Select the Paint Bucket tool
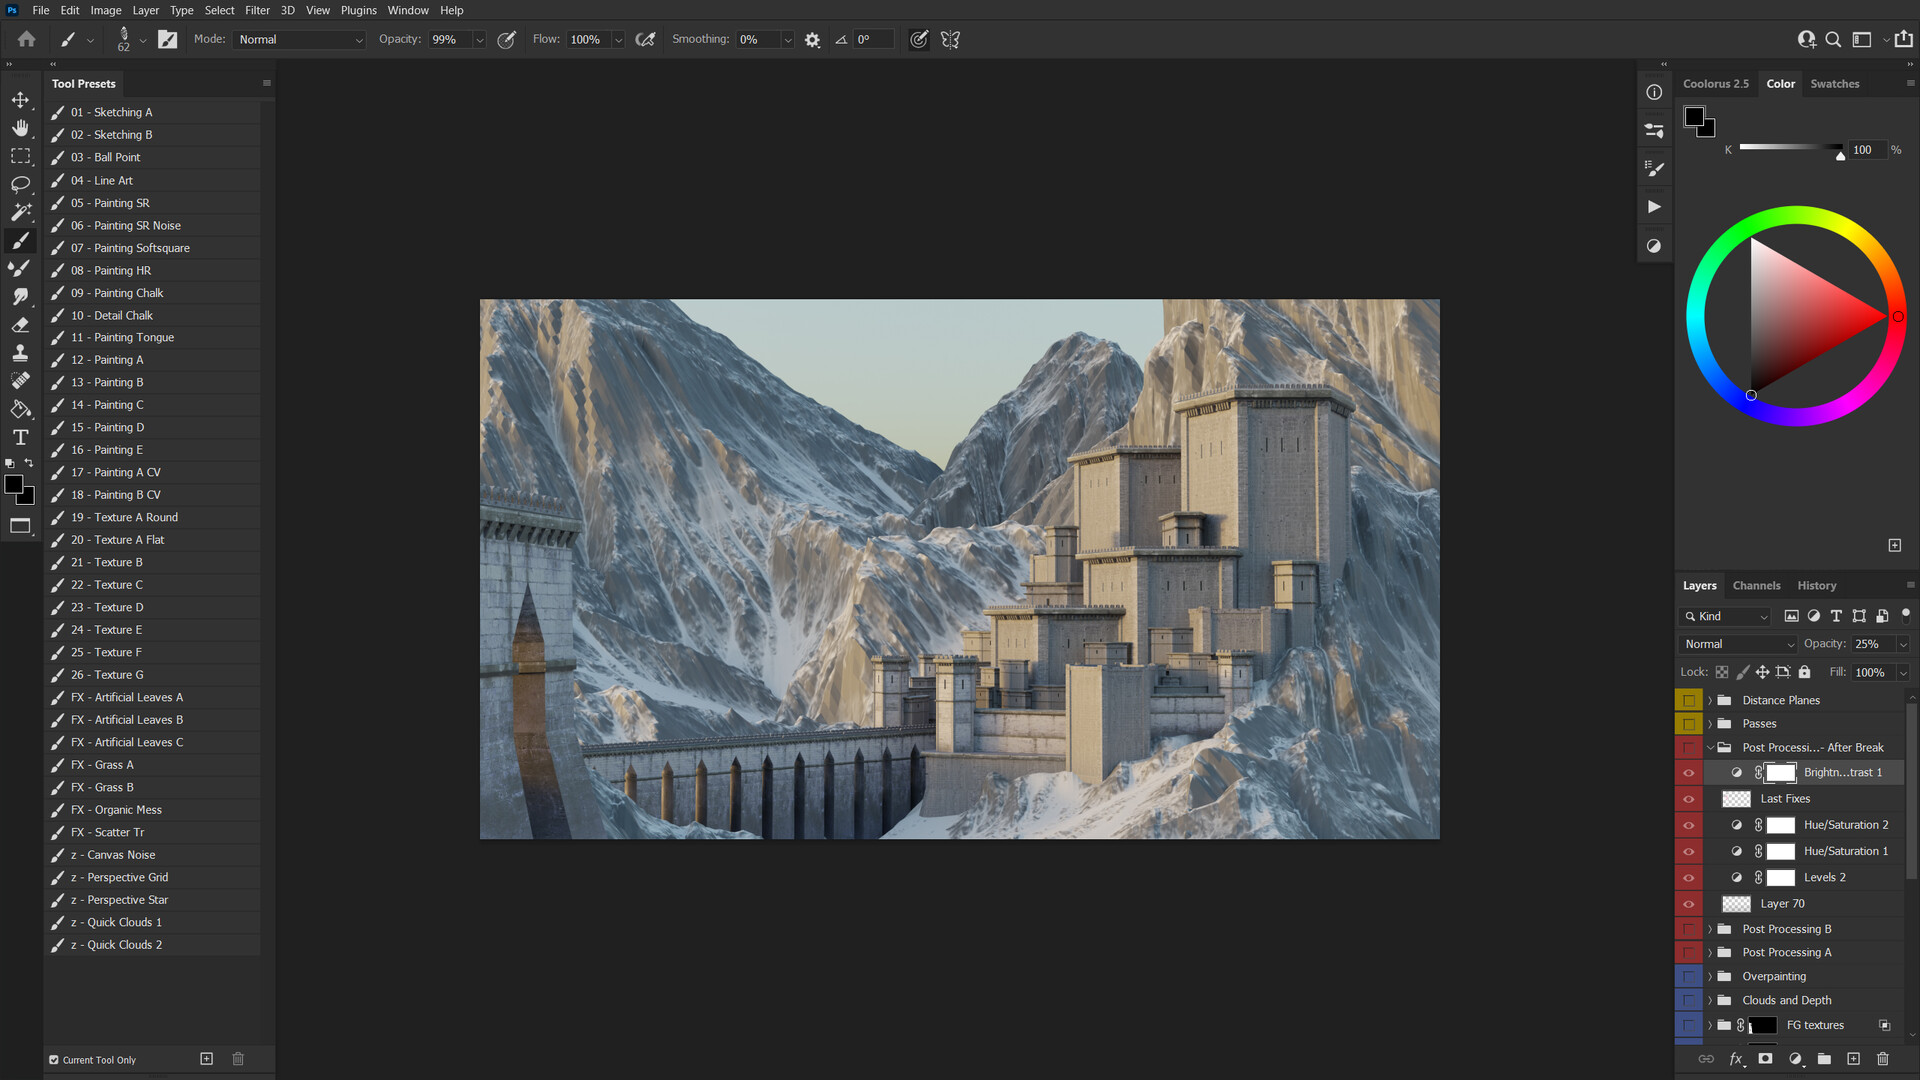Screen dimensions: 1920x1080 [20, 409]
